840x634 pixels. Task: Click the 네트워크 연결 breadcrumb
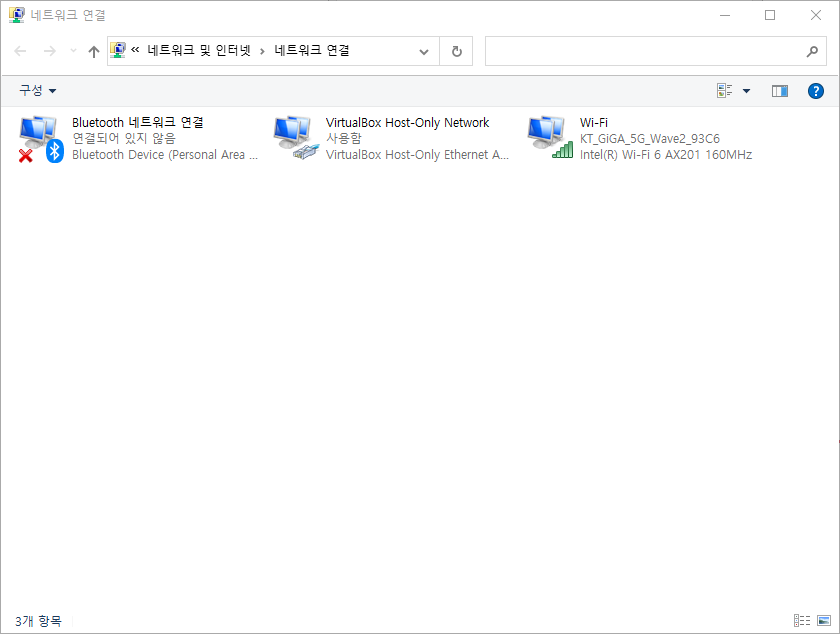tap(312, 50)
